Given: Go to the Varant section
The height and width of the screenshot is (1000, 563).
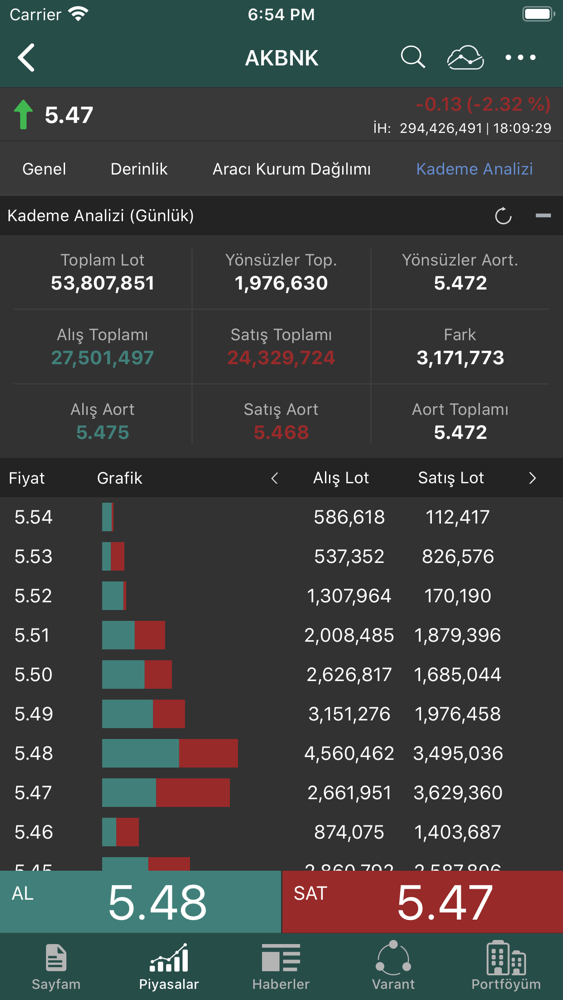Looking at the screenshot, I should [393, 966].
